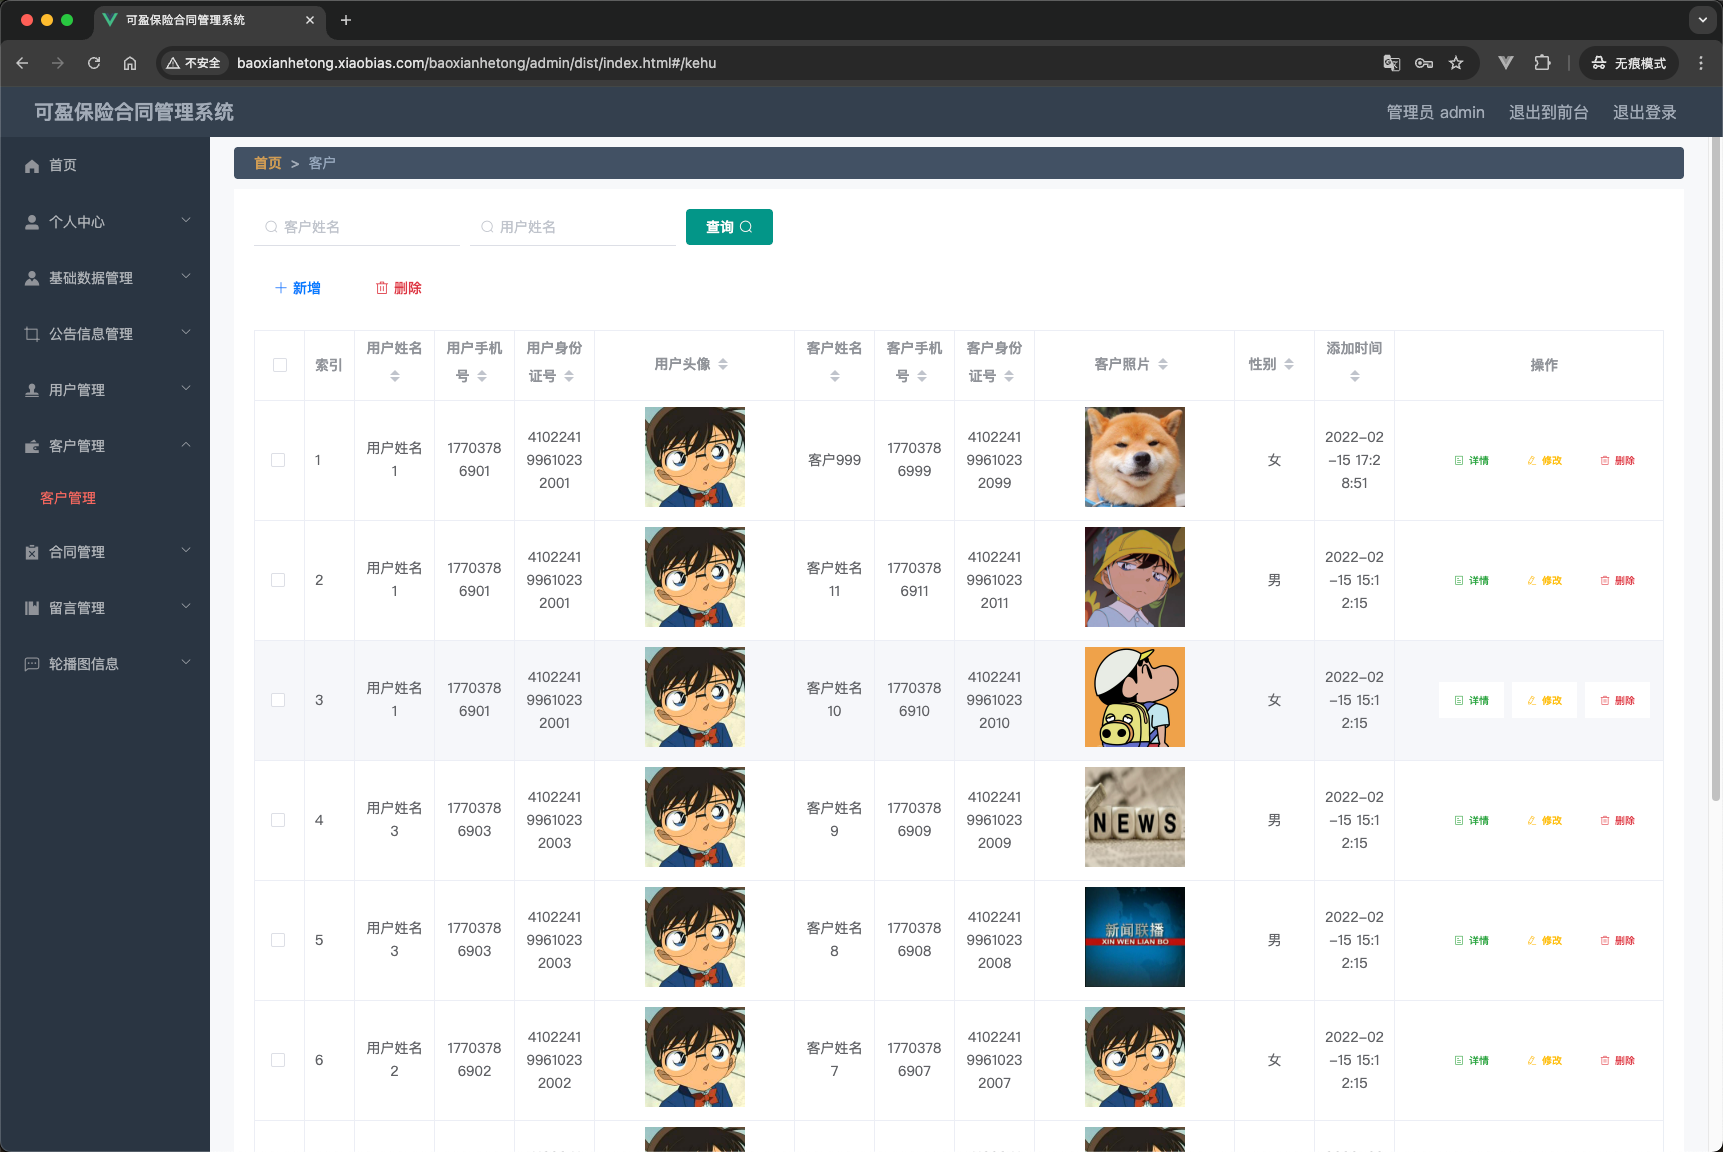The height and width of the screenshot is (1152, 1723).
Task: Open the tab list dropdown arrow
Action: click(x=1703, y=19)
